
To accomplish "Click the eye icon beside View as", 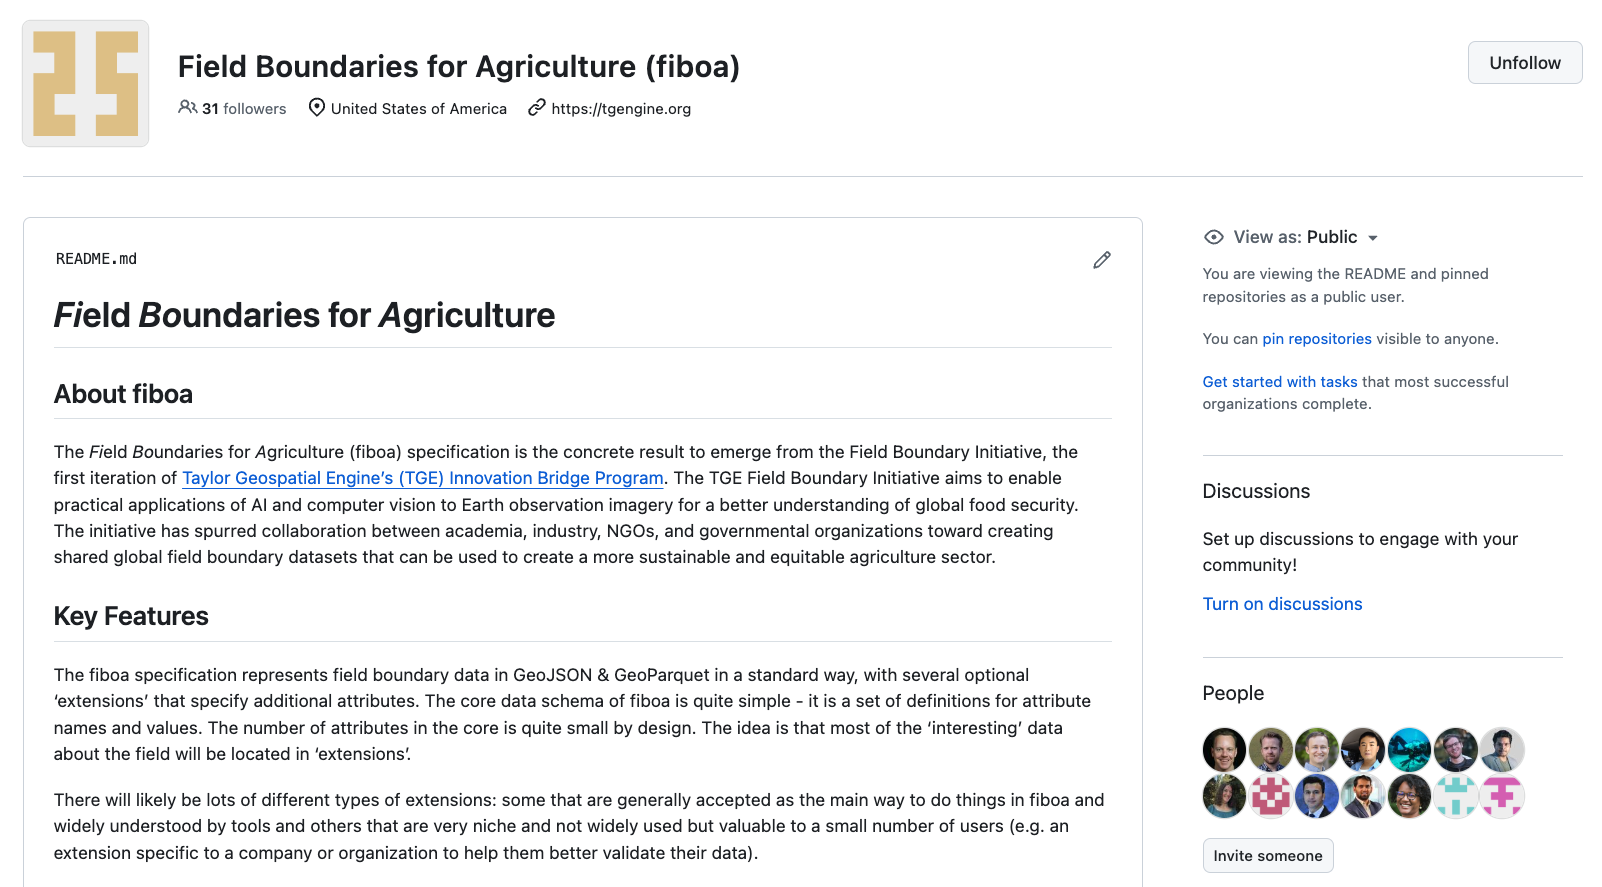I will pyautogui.click(x=1214, y=237).
